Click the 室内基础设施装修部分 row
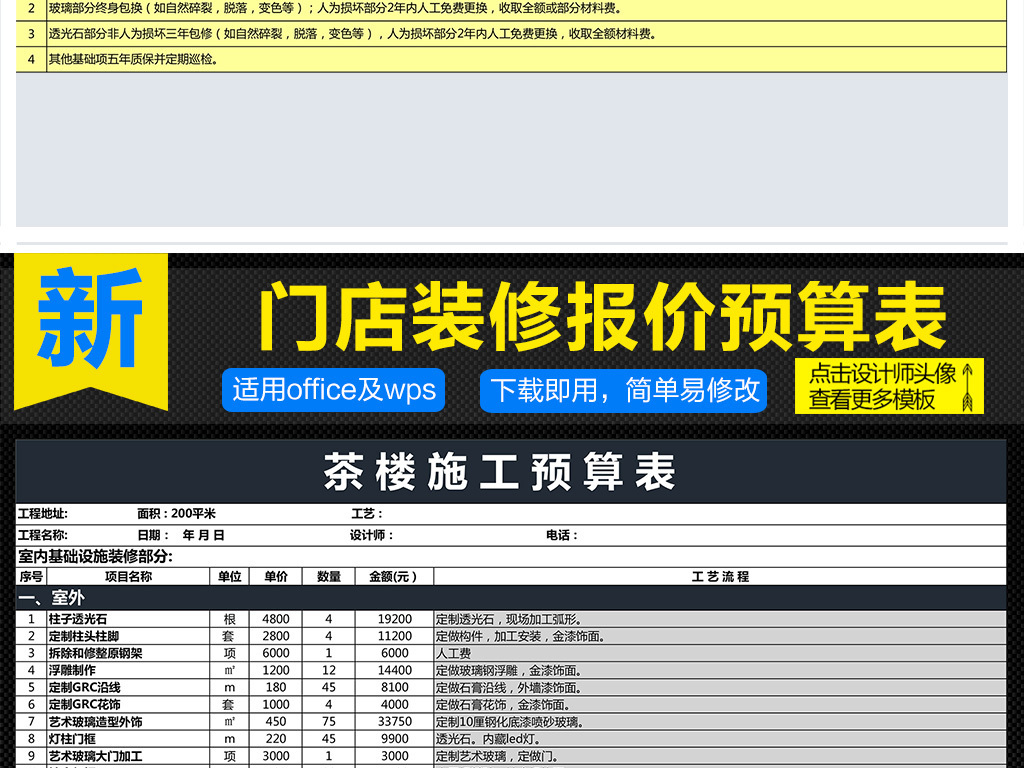The width and height of the screenshot is (1024, 768). [x=510, y=556]
